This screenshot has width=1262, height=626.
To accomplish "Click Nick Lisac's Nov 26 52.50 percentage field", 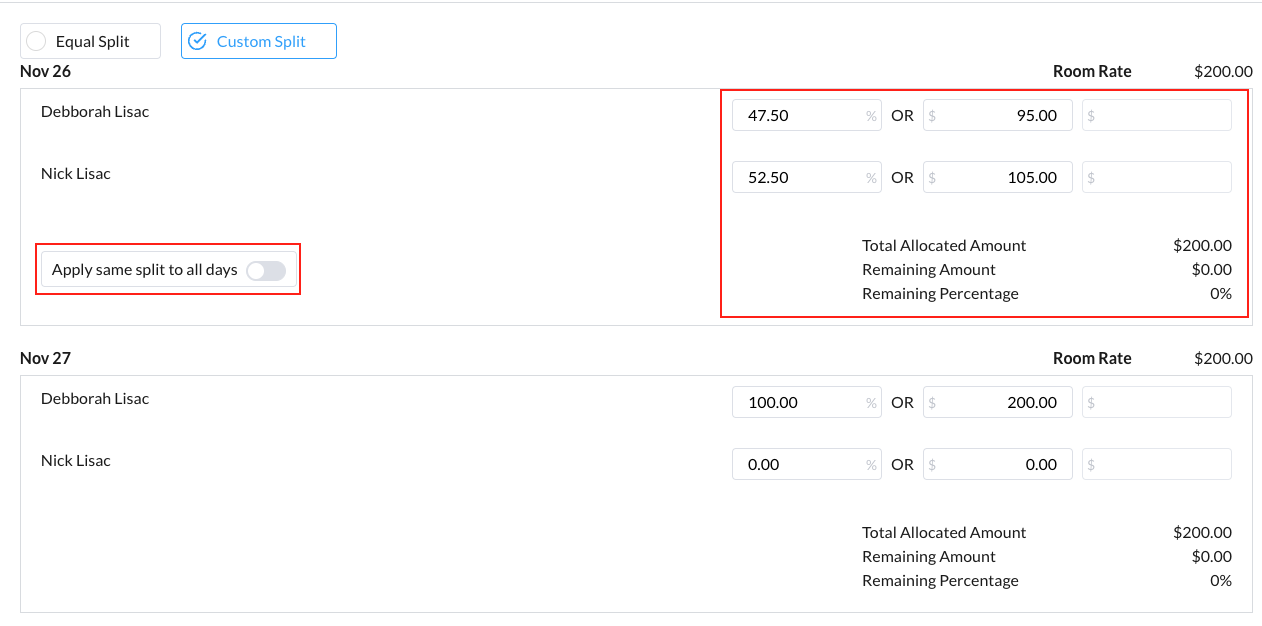I will [x=800, y=177].
